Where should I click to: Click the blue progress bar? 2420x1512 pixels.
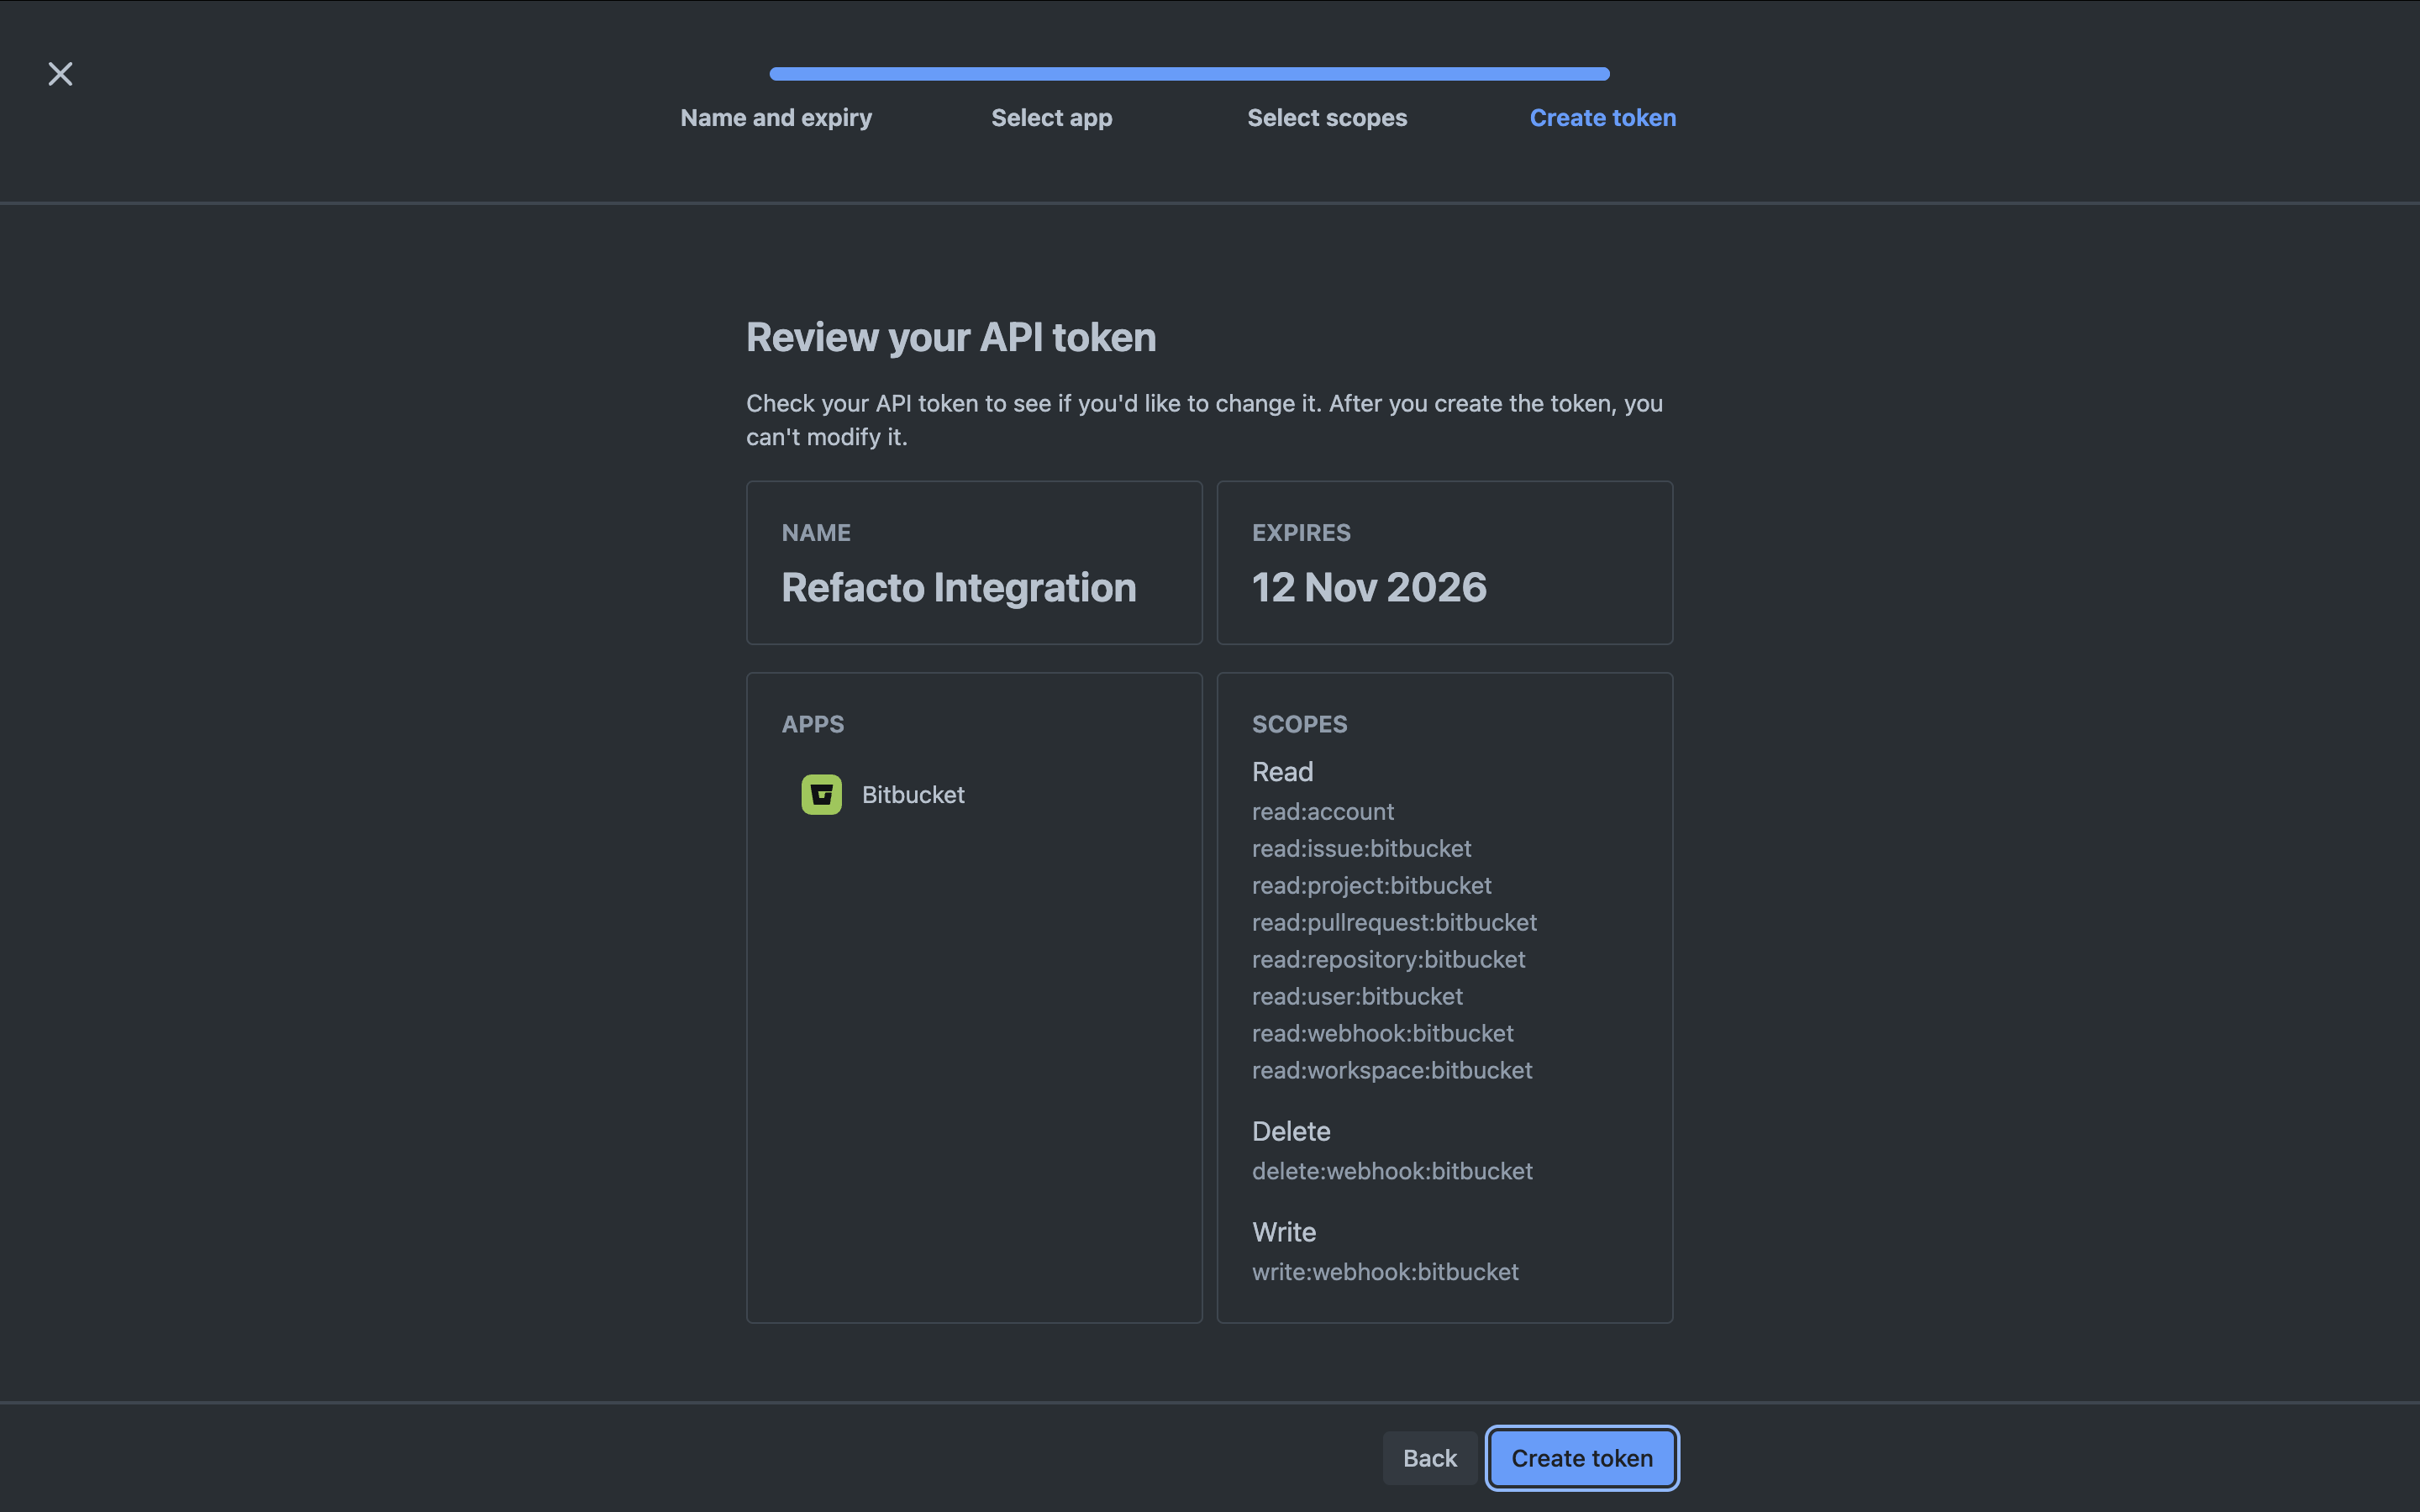1188,73
